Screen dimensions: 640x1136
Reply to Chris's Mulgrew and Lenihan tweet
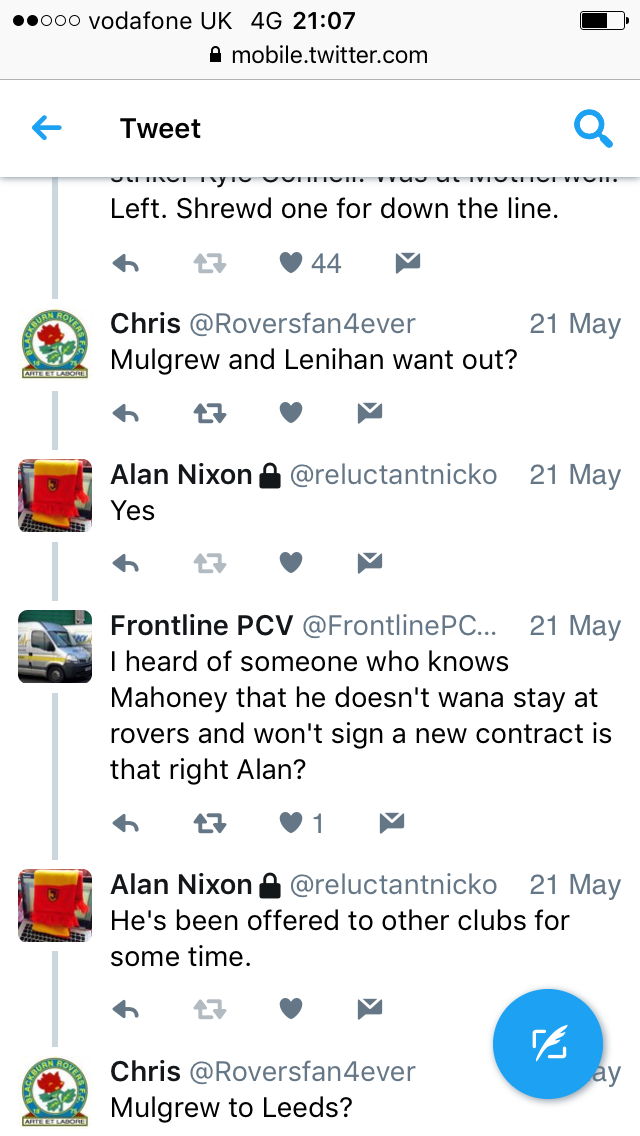(x=126, y=413)
